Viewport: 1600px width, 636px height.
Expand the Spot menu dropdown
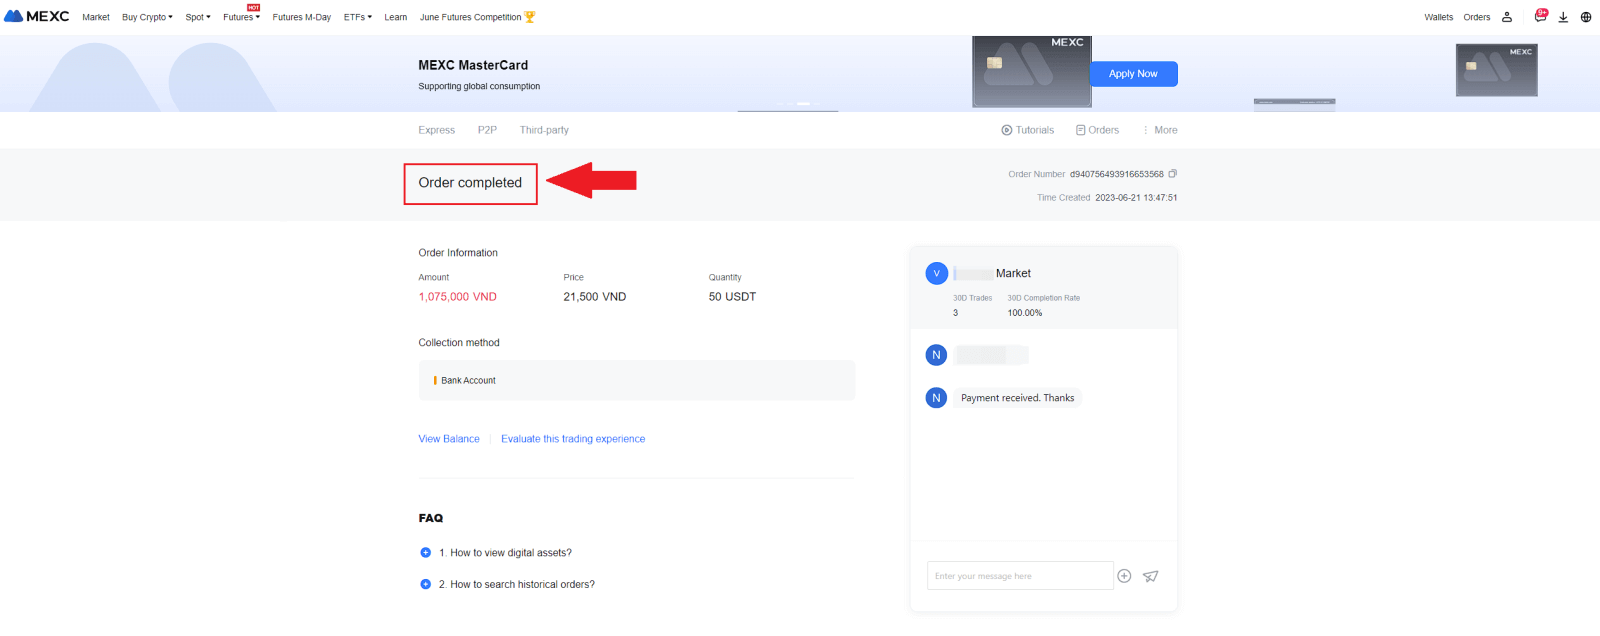click(x=198, y=17)
